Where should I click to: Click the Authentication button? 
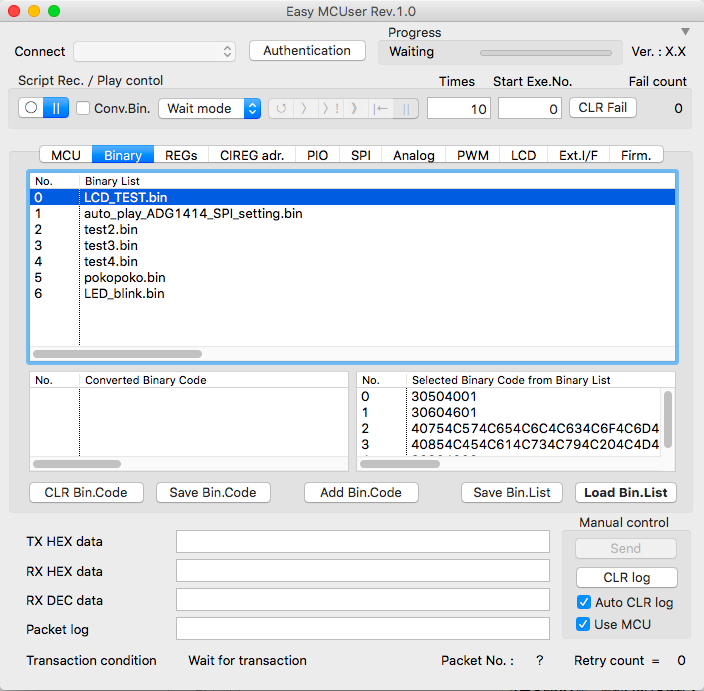[307, 51]
